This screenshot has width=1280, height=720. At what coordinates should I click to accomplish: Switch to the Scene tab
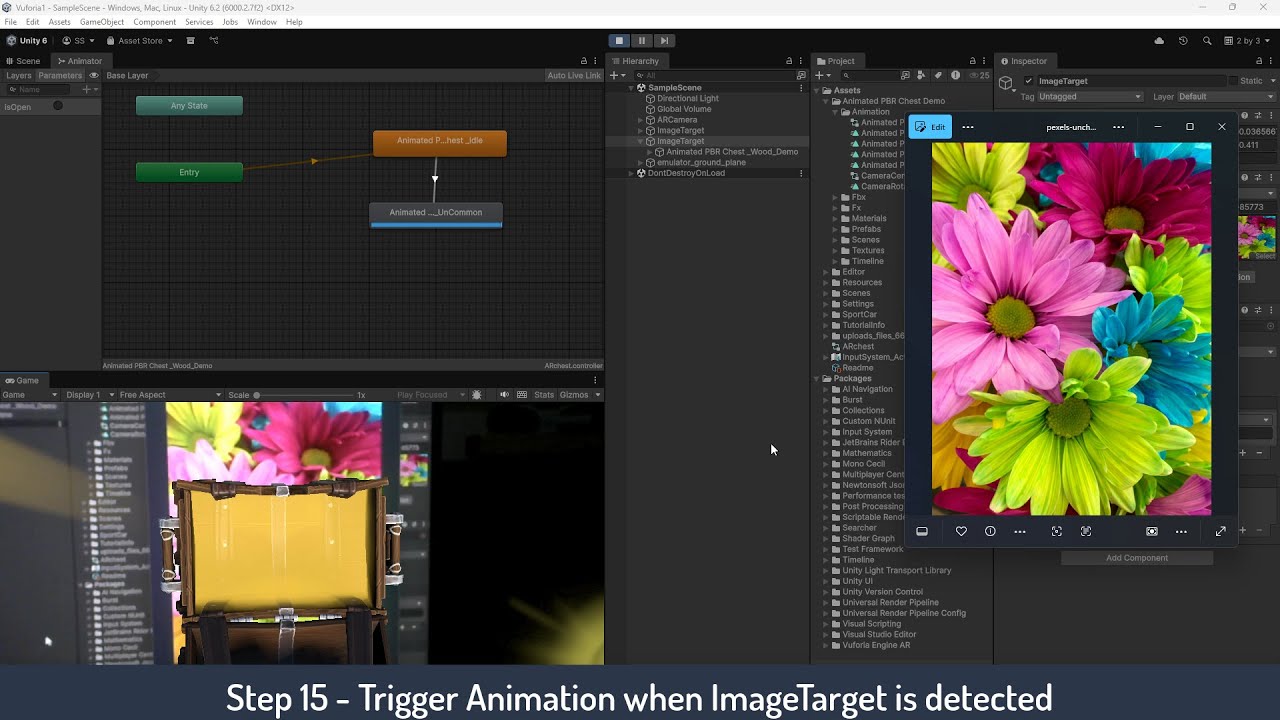pos(23,61)
